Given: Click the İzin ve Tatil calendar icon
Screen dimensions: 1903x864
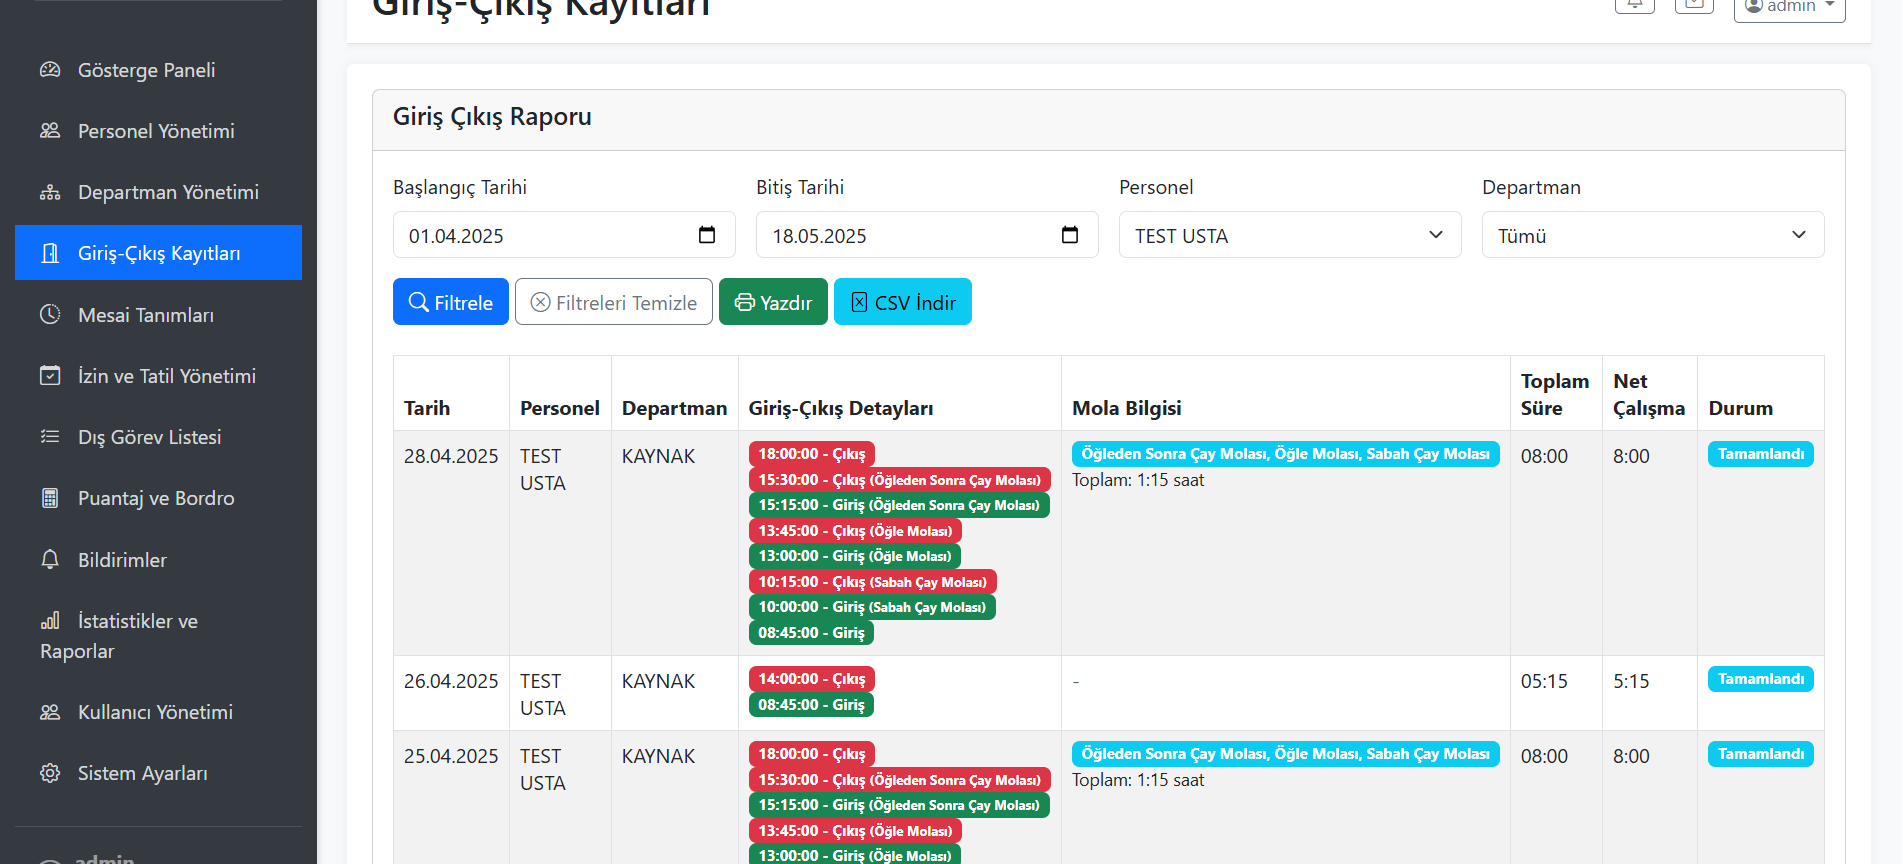Looking at the screenshot, I should click(50, 376).
